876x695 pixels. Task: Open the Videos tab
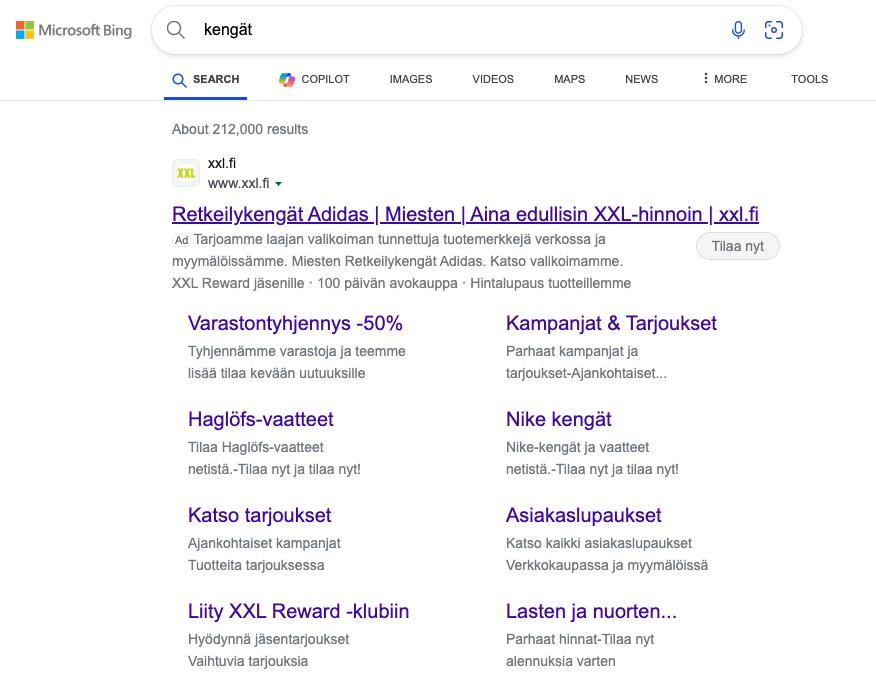(493, 79)
